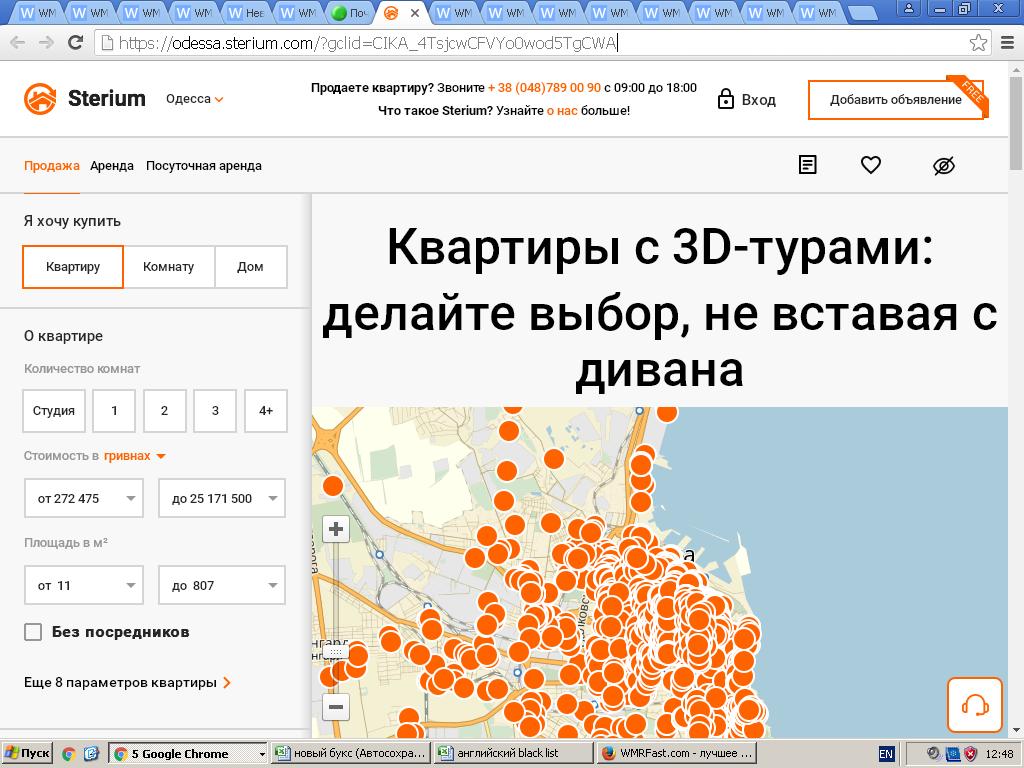
Task: Zoom out the map with minus button
Action: [x=336, y=707]
